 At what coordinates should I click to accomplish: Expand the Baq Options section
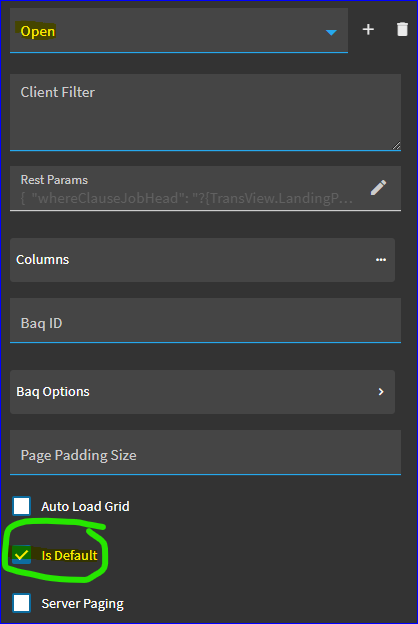pos(202,392)
